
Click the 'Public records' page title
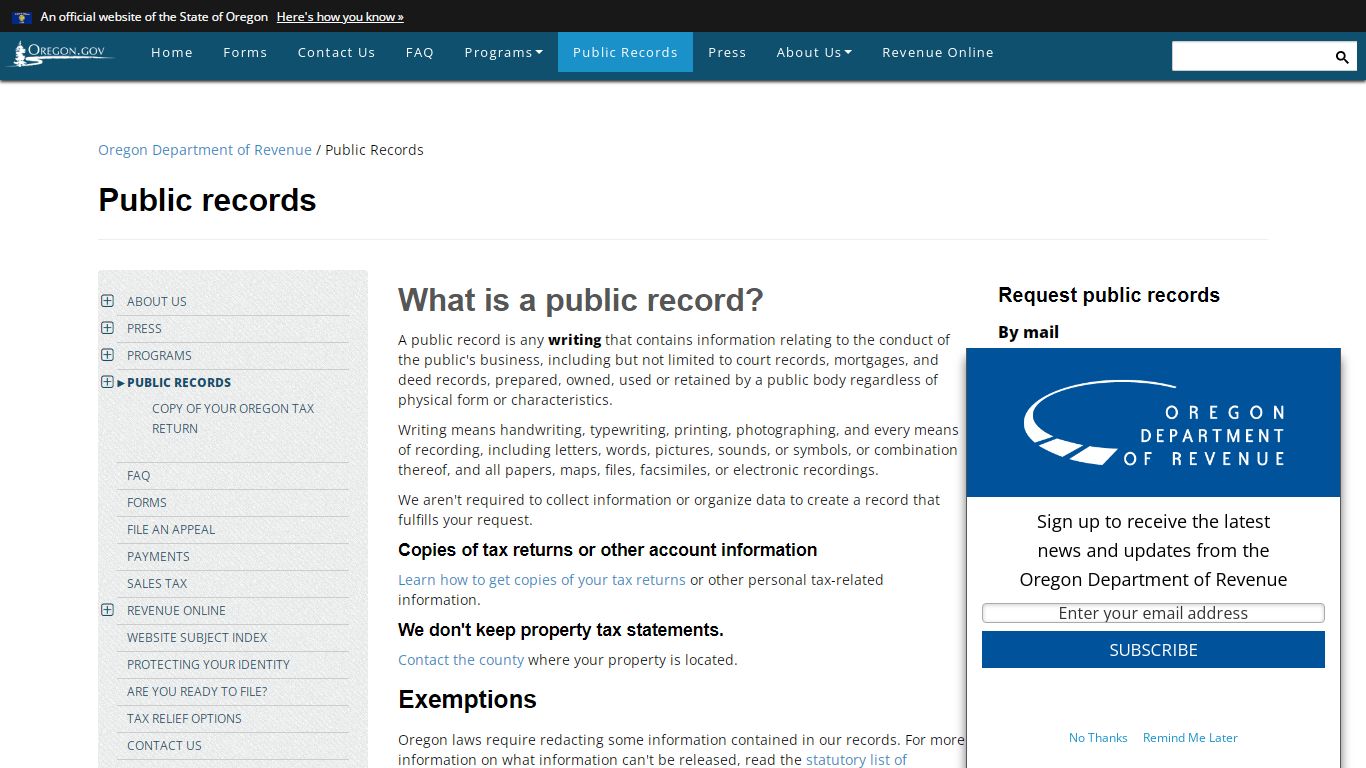(x=207, y=200)
